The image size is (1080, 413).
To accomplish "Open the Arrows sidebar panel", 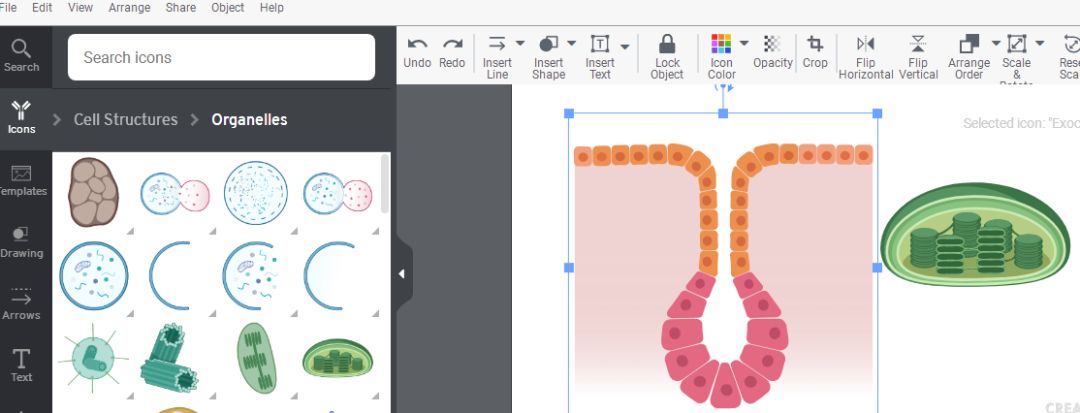I will point(21,304).
